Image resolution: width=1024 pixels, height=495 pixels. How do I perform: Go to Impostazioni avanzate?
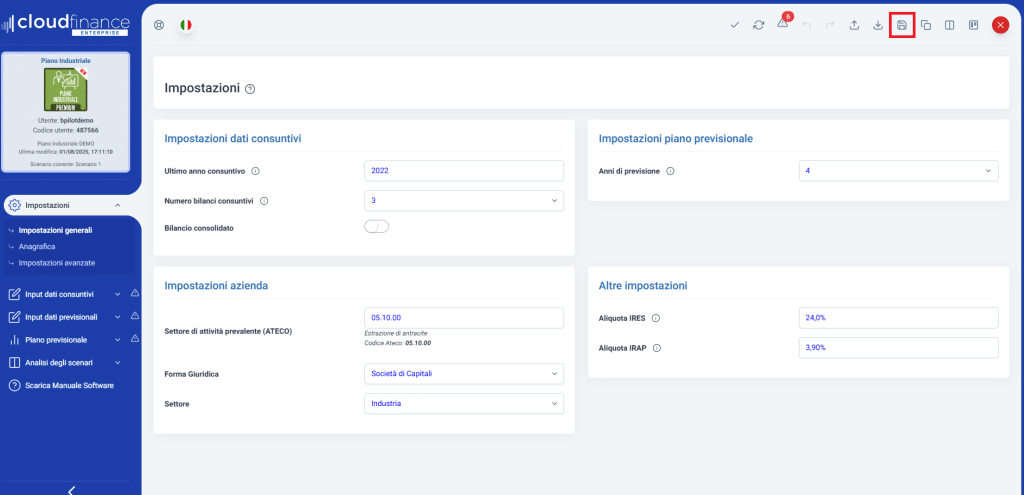(x=57, y=262)
